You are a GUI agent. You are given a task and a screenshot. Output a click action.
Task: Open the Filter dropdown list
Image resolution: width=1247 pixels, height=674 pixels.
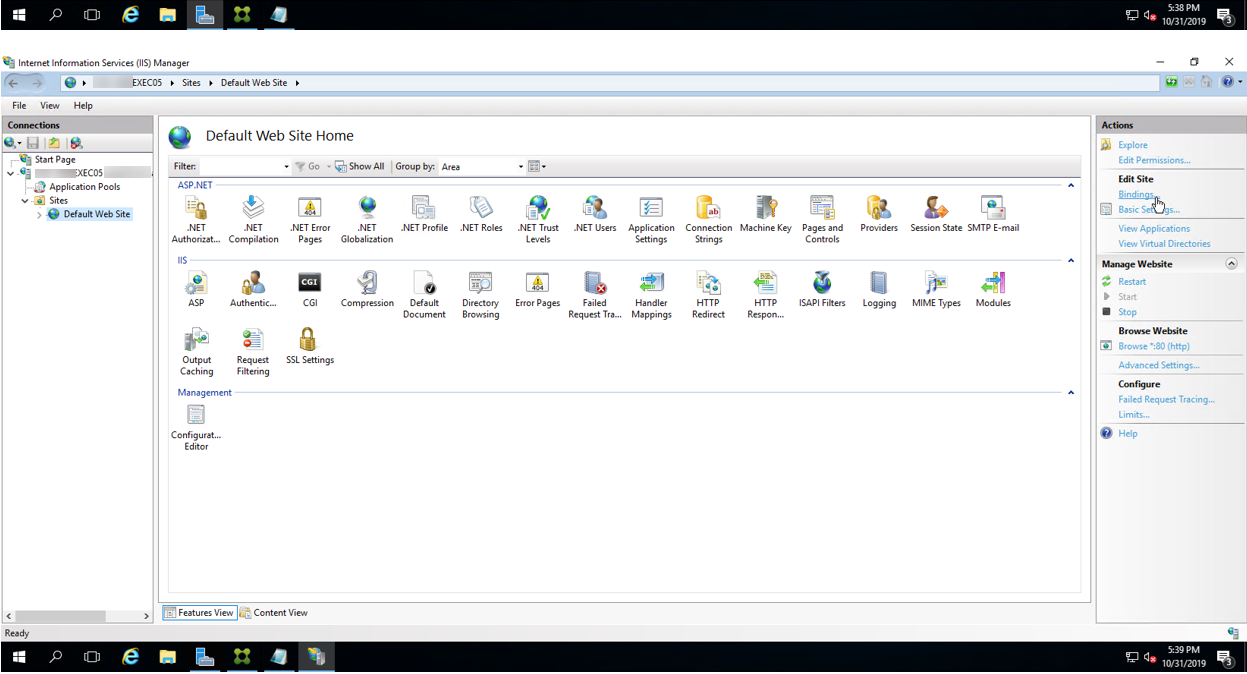tap(286, 167)
